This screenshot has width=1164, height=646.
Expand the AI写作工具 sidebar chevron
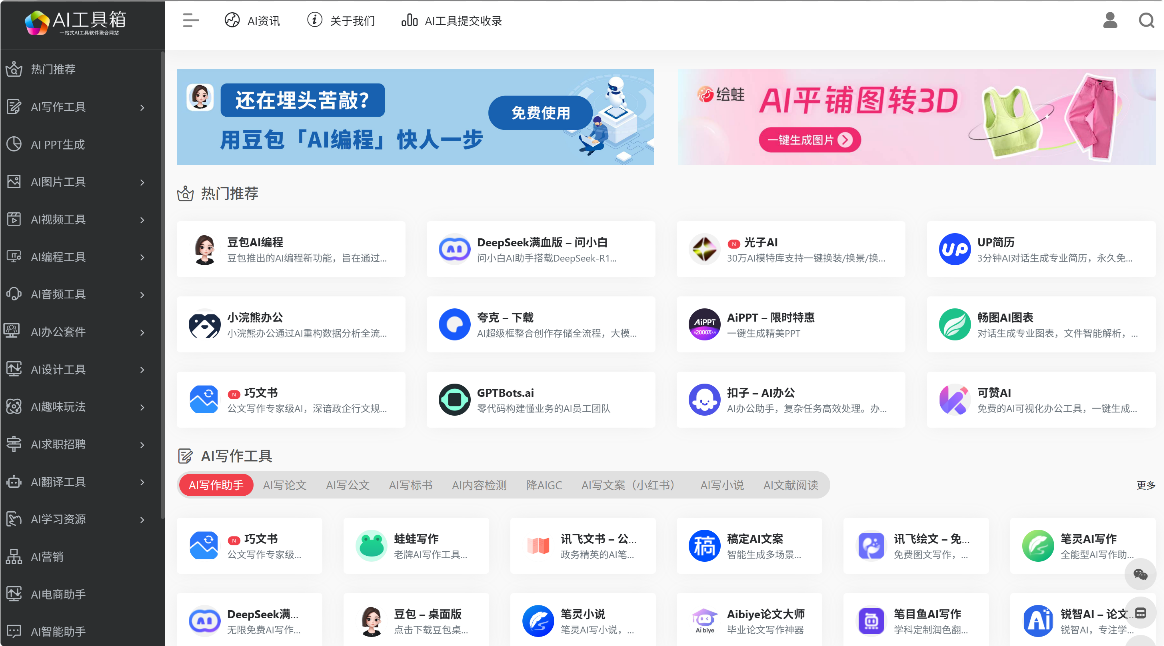143,108
